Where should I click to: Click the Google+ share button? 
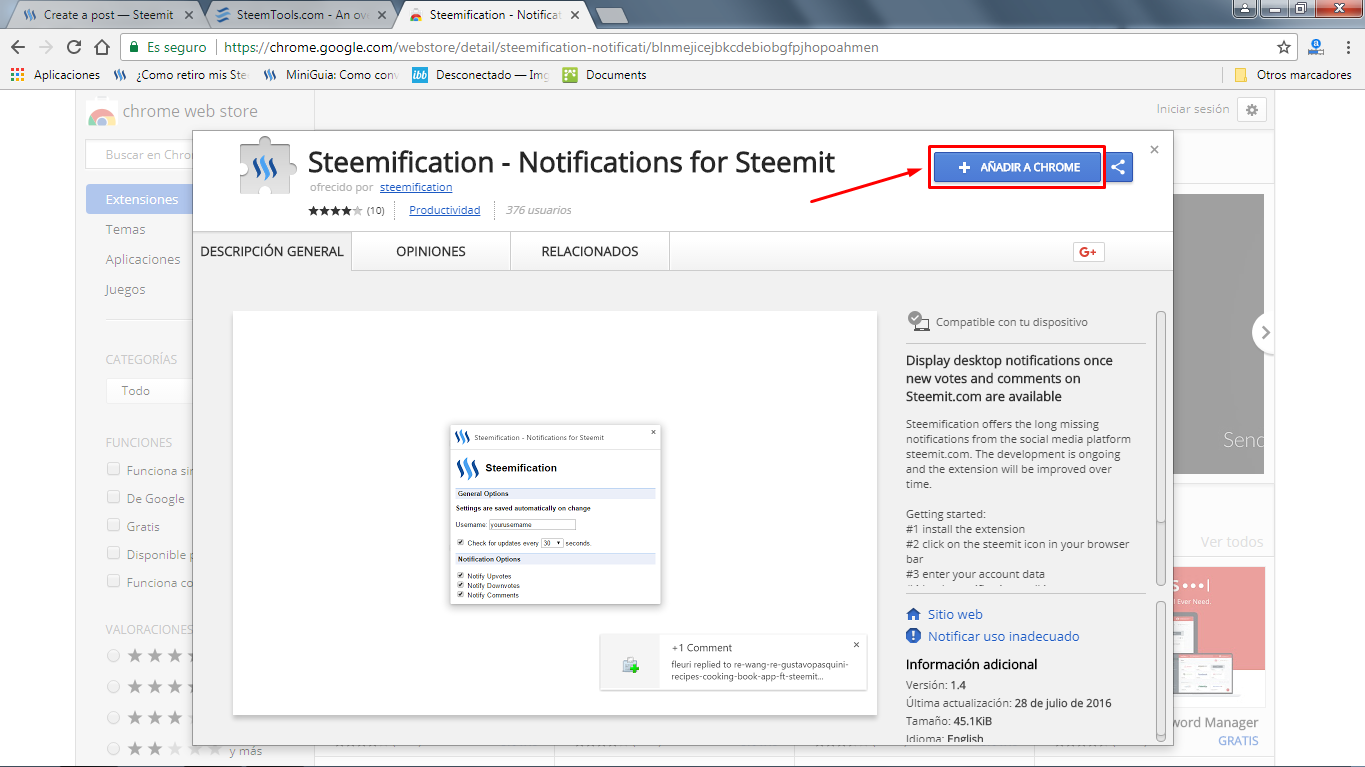[x=1088, y=252]
